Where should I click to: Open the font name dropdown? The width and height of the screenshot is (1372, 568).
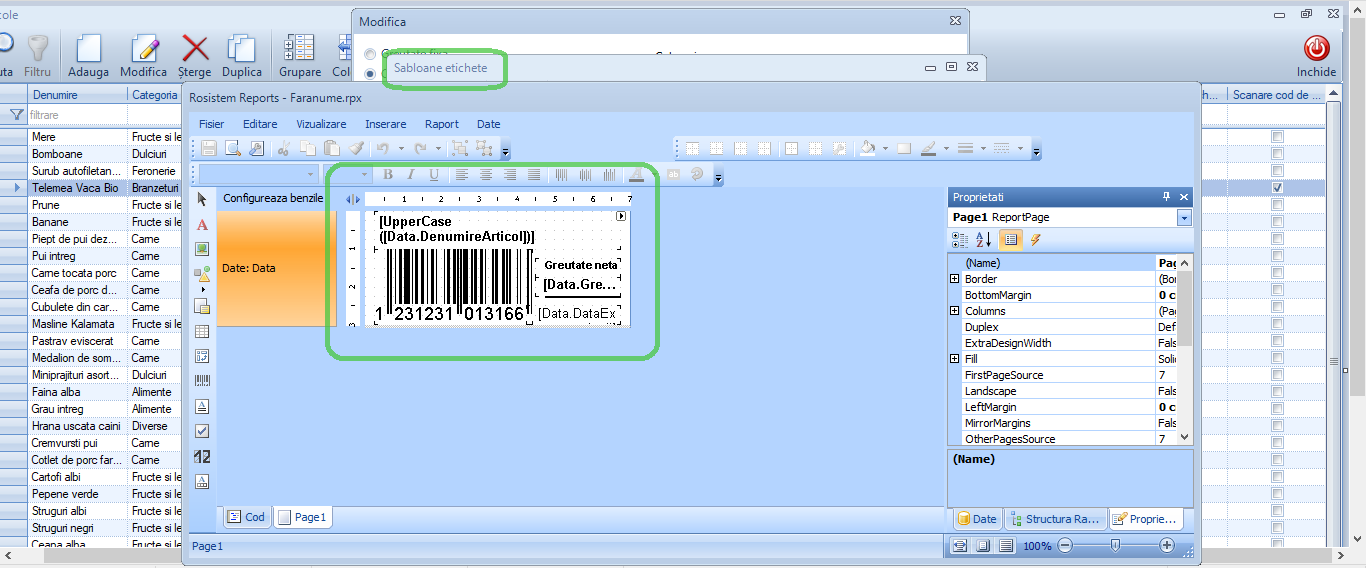tap(311, 174)
